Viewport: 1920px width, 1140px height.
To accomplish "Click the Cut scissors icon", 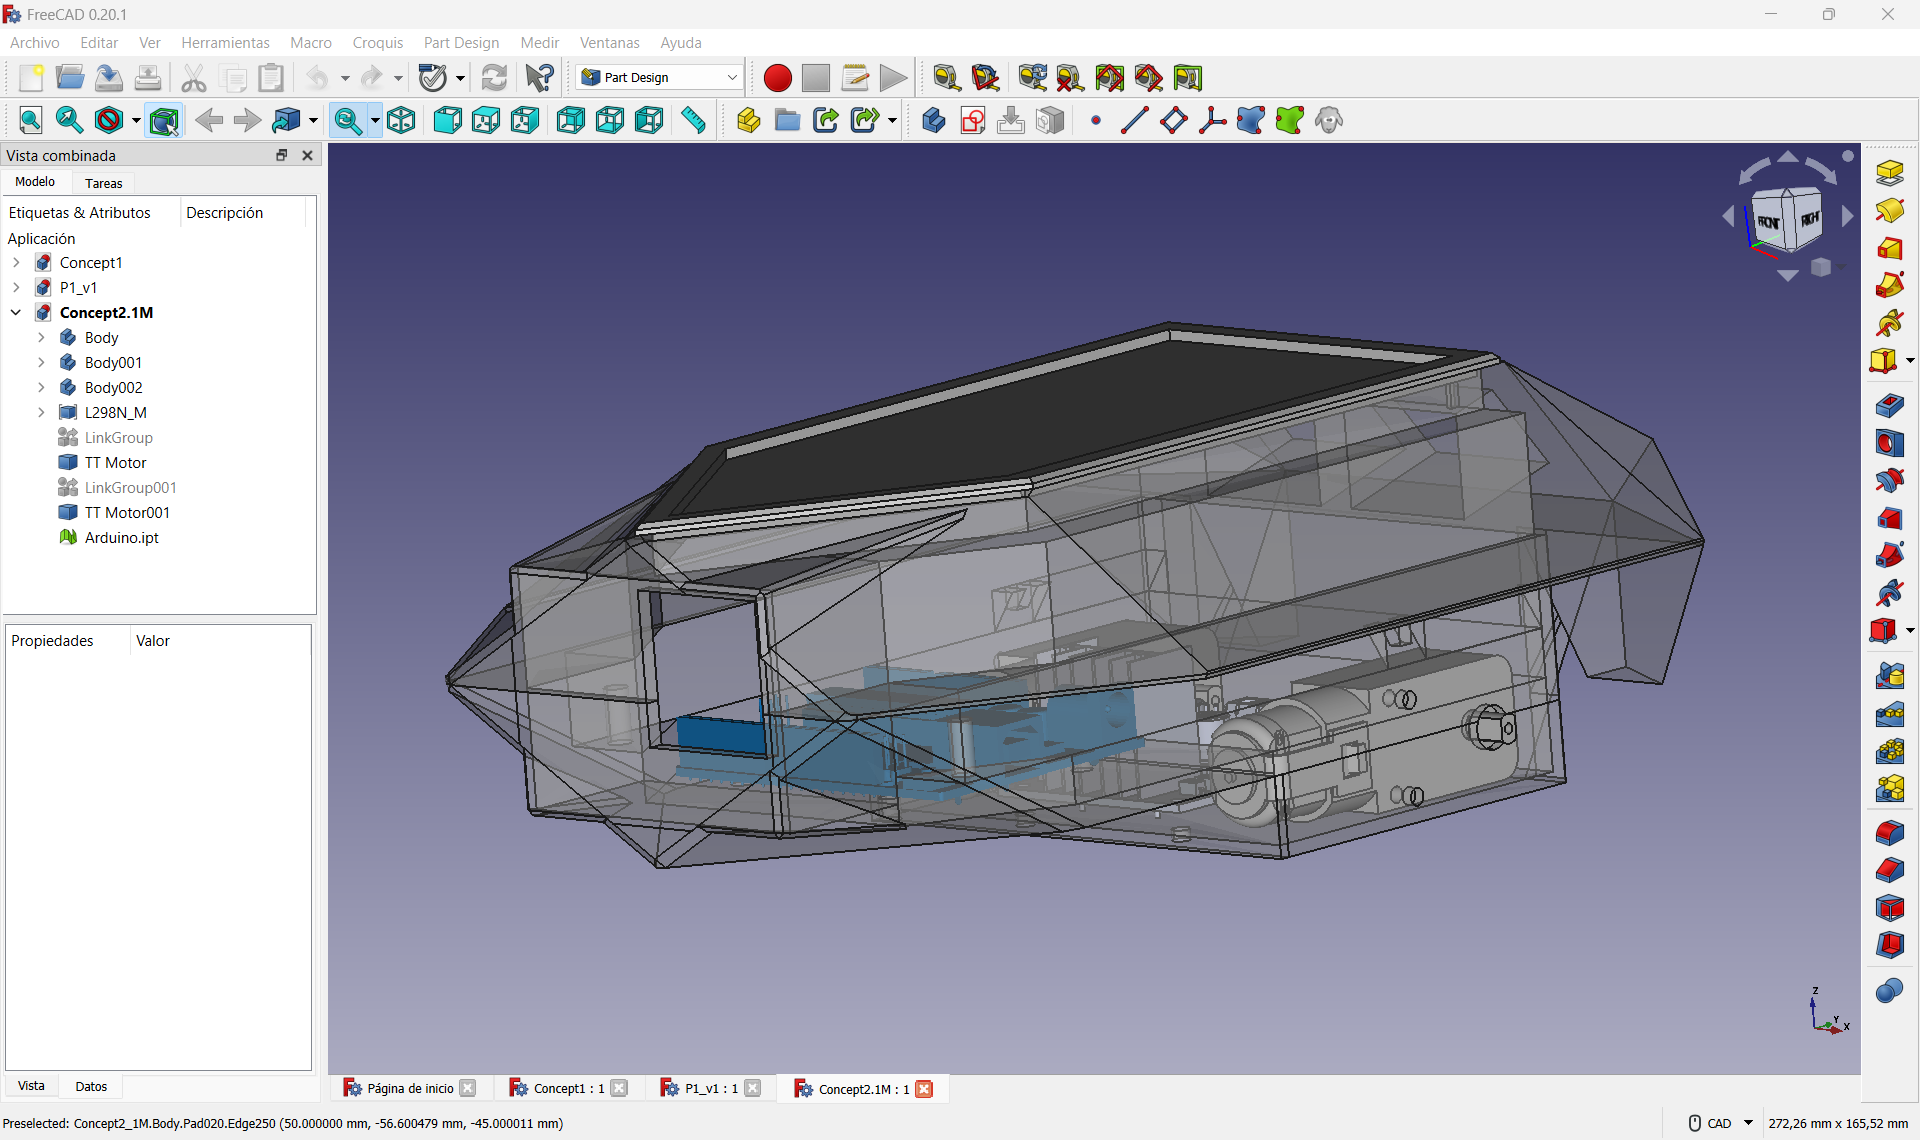I will (x=194, y=78).
